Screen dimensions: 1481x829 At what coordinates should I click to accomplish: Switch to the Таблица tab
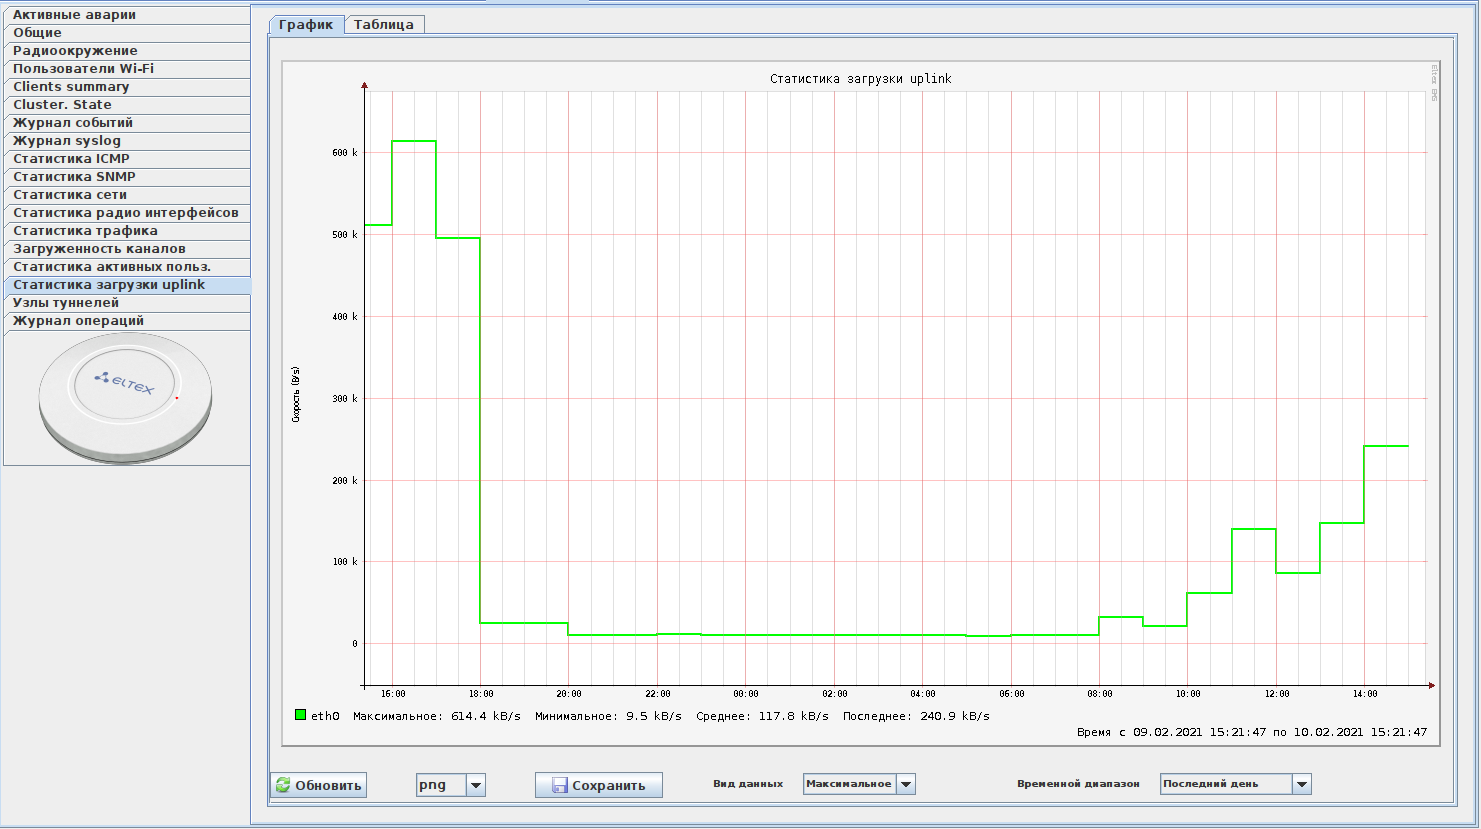384,25
